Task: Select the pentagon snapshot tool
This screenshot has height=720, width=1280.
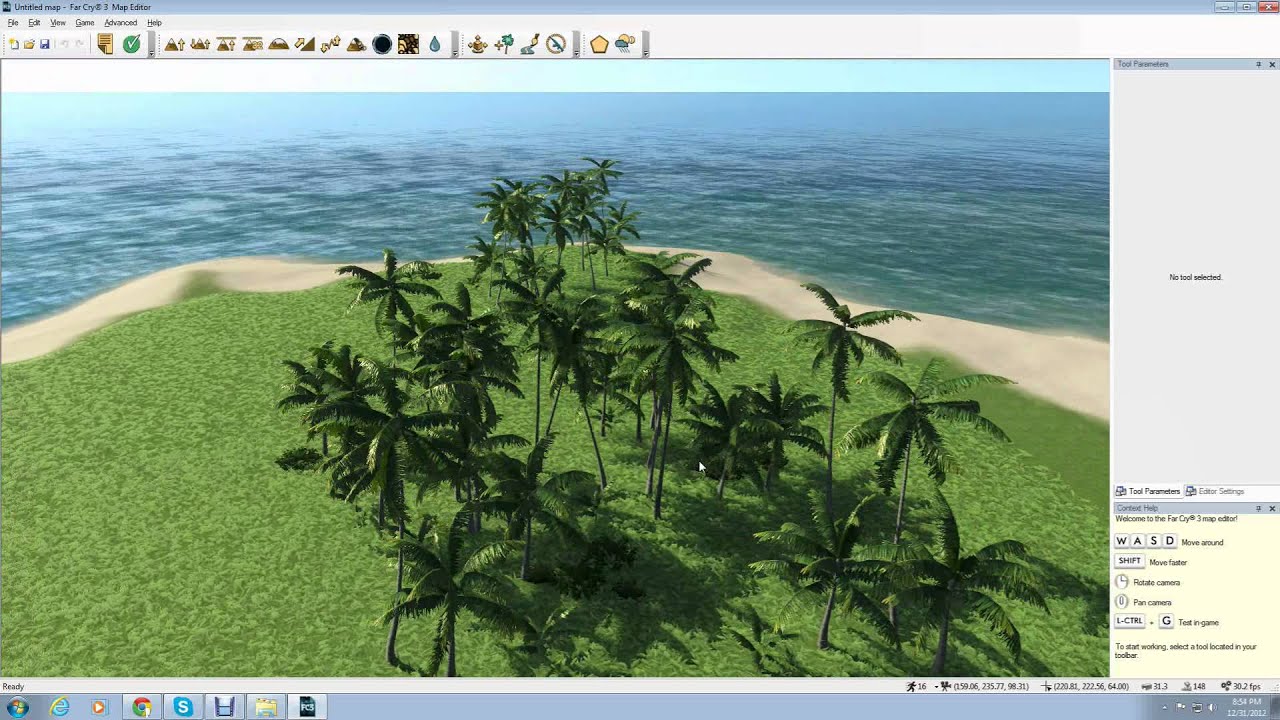Action: (x=599, y=44)
